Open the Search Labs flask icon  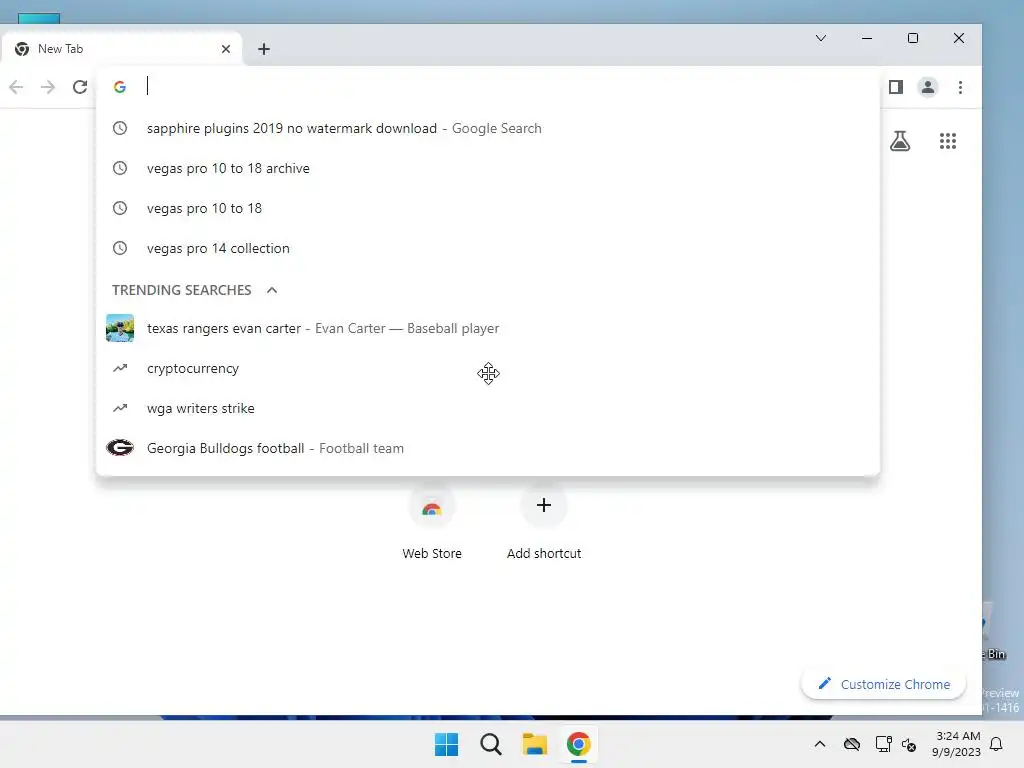[900, 141]
